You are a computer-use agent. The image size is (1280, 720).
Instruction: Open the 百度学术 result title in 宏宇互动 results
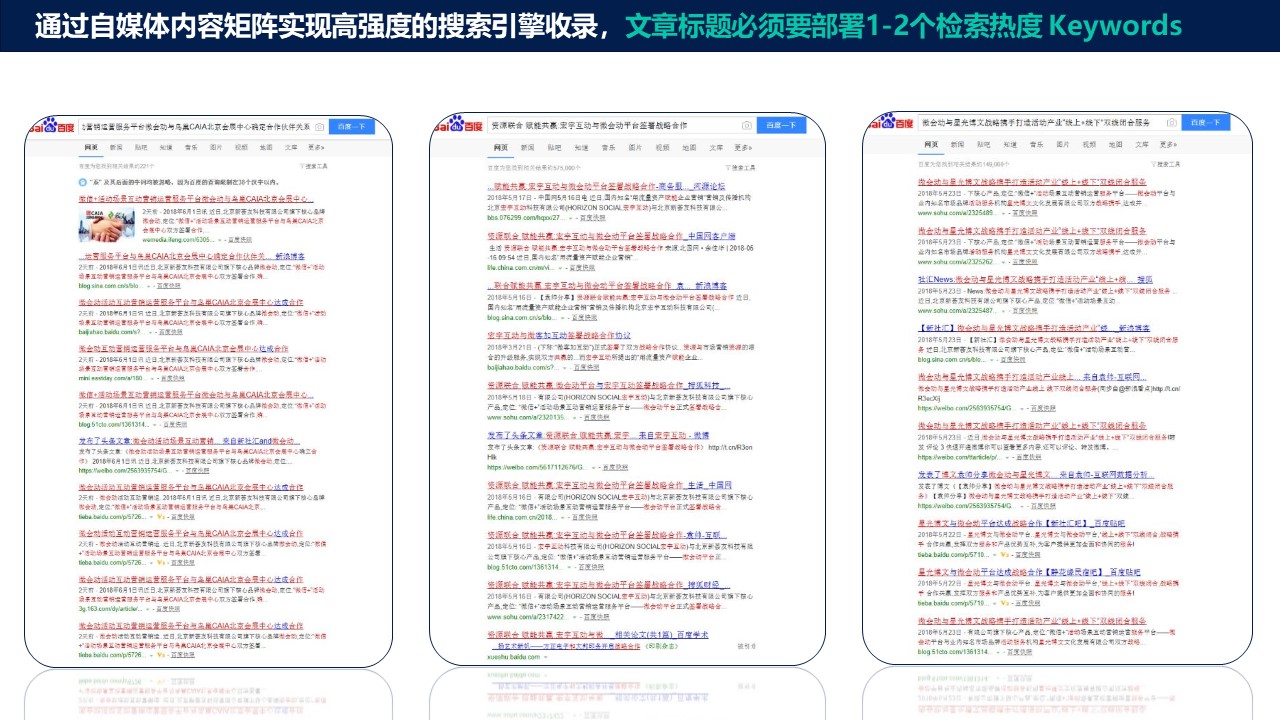coord(597,635)
